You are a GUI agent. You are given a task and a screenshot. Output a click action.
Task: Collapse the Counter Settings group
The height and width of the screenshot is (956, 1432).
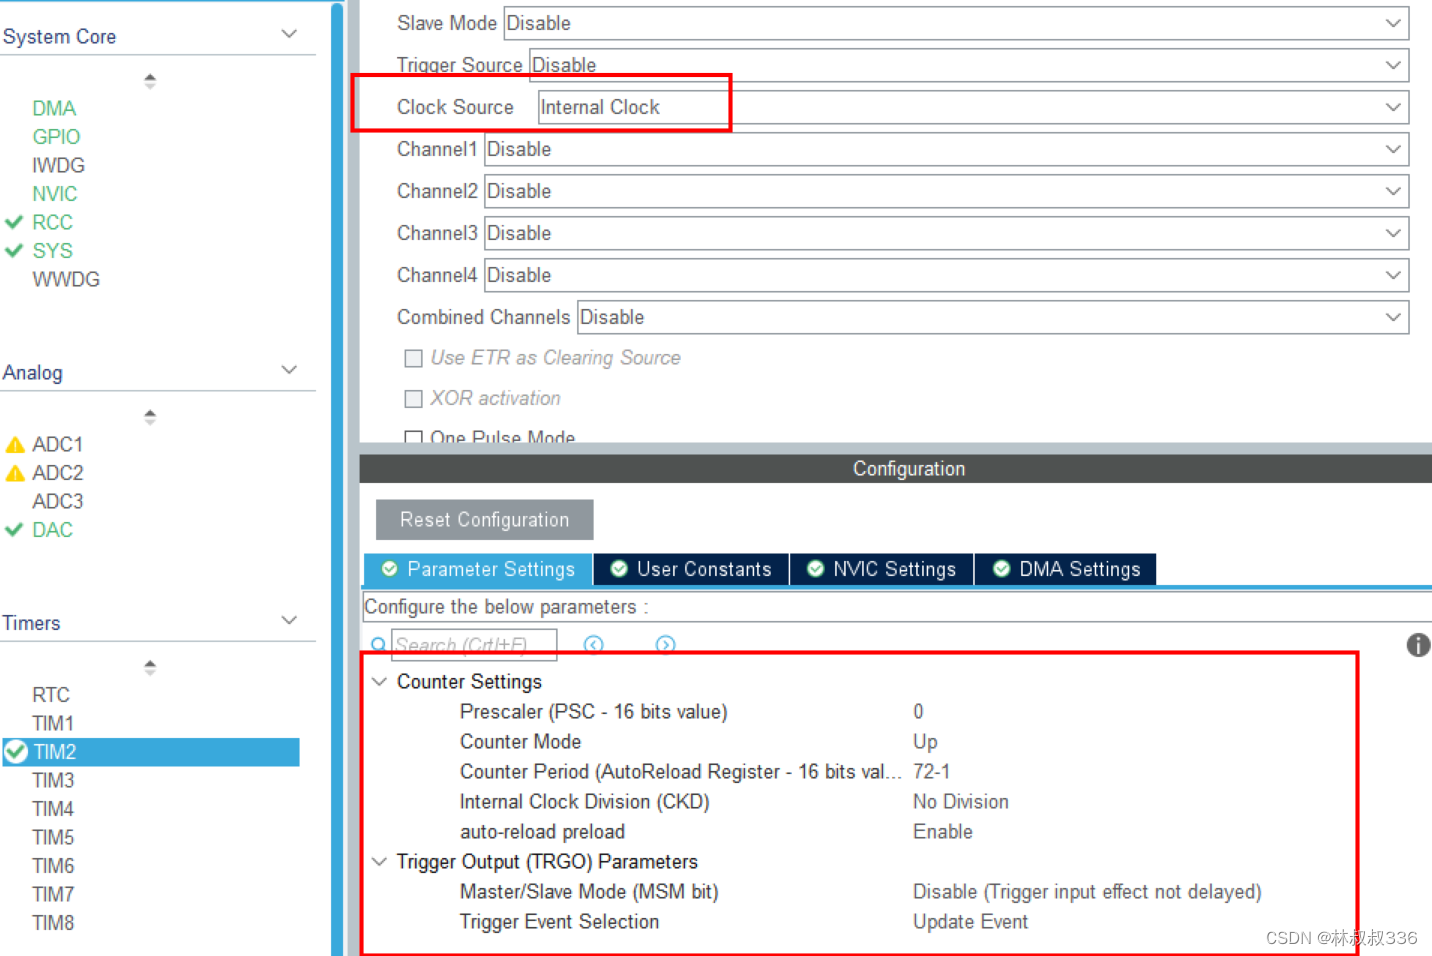click(x=379, y=682)
